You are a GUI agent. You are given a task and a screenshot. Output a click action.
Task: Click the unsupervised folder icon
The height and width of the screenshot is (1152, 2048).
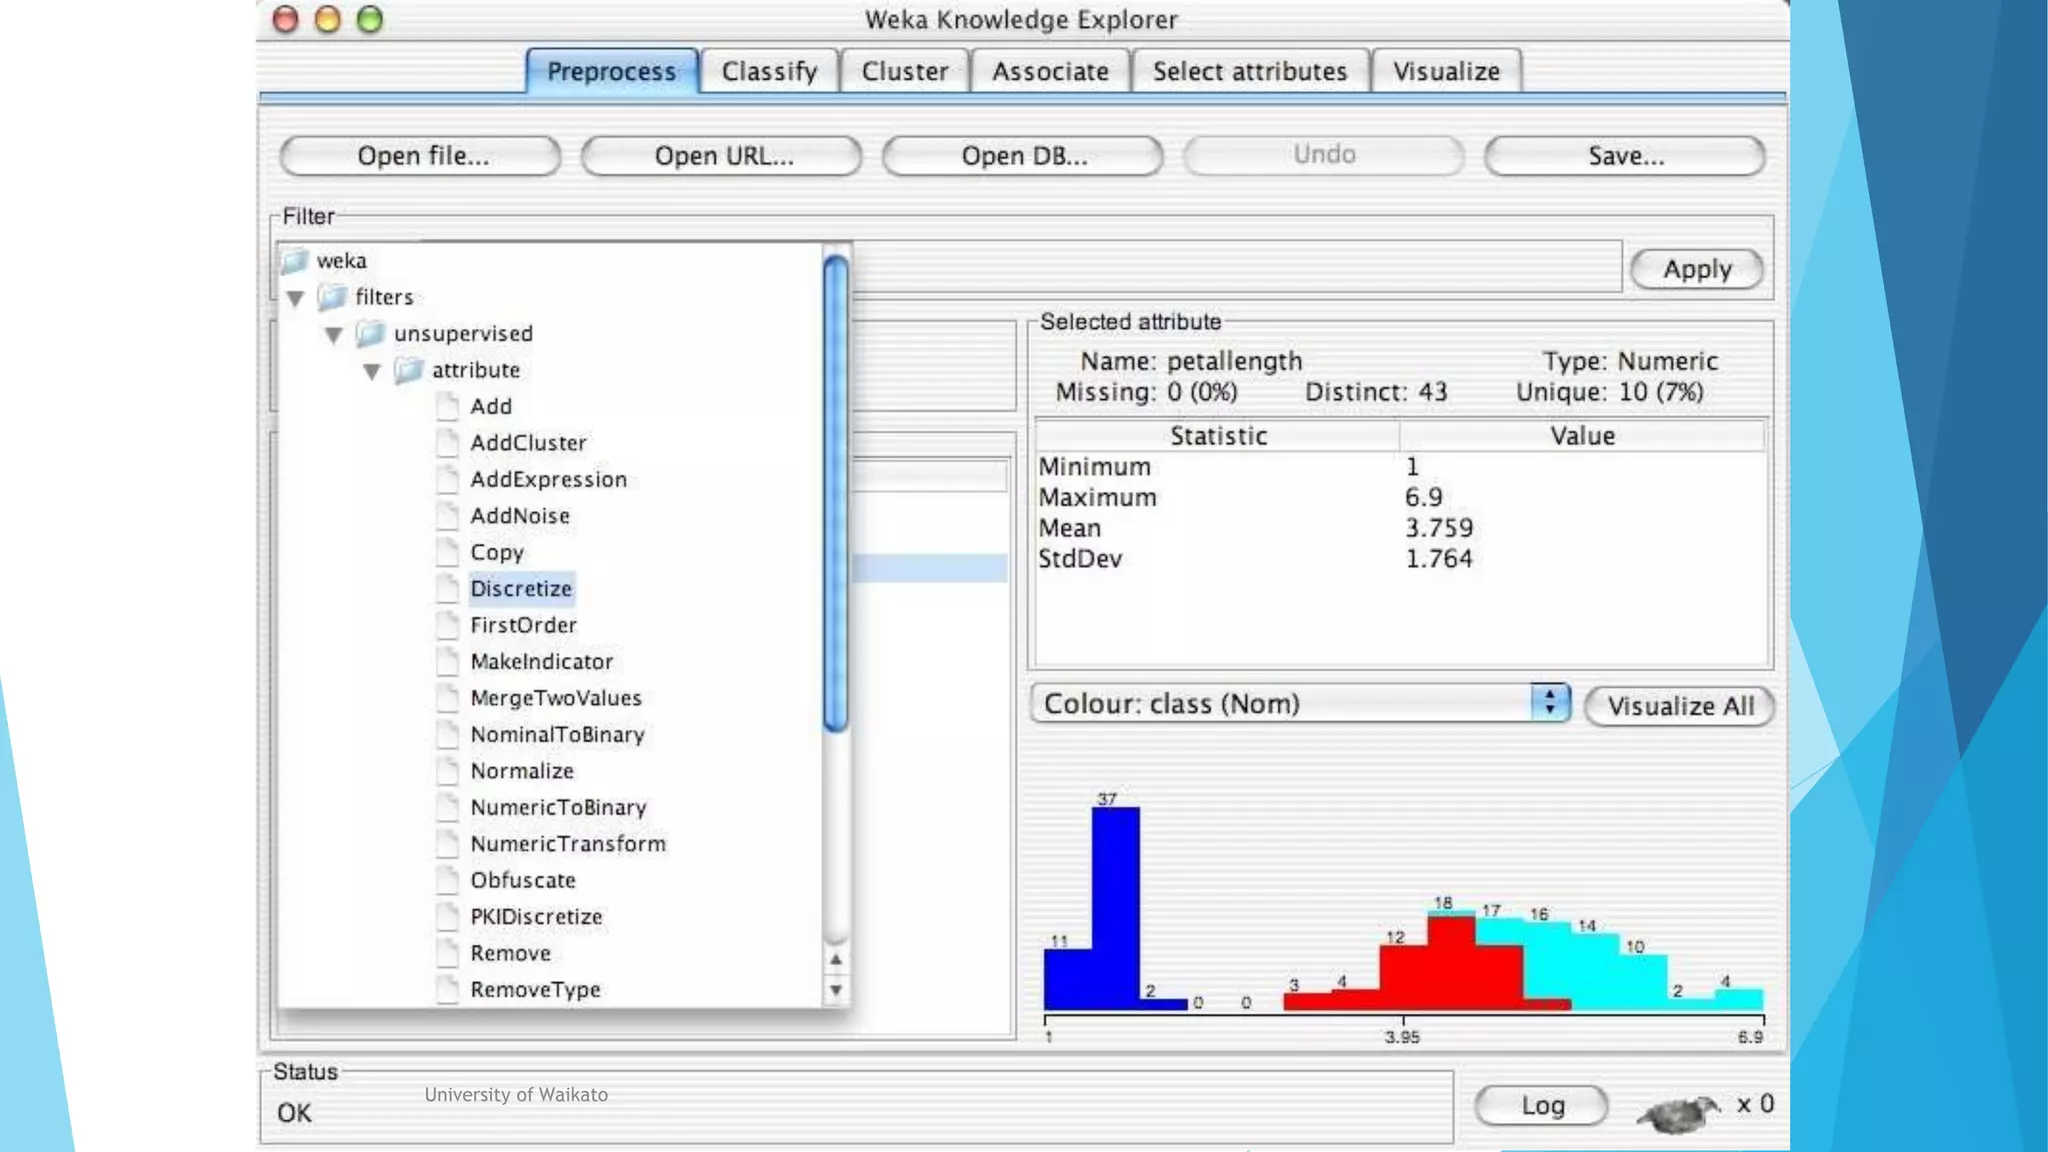click(371, 333)
